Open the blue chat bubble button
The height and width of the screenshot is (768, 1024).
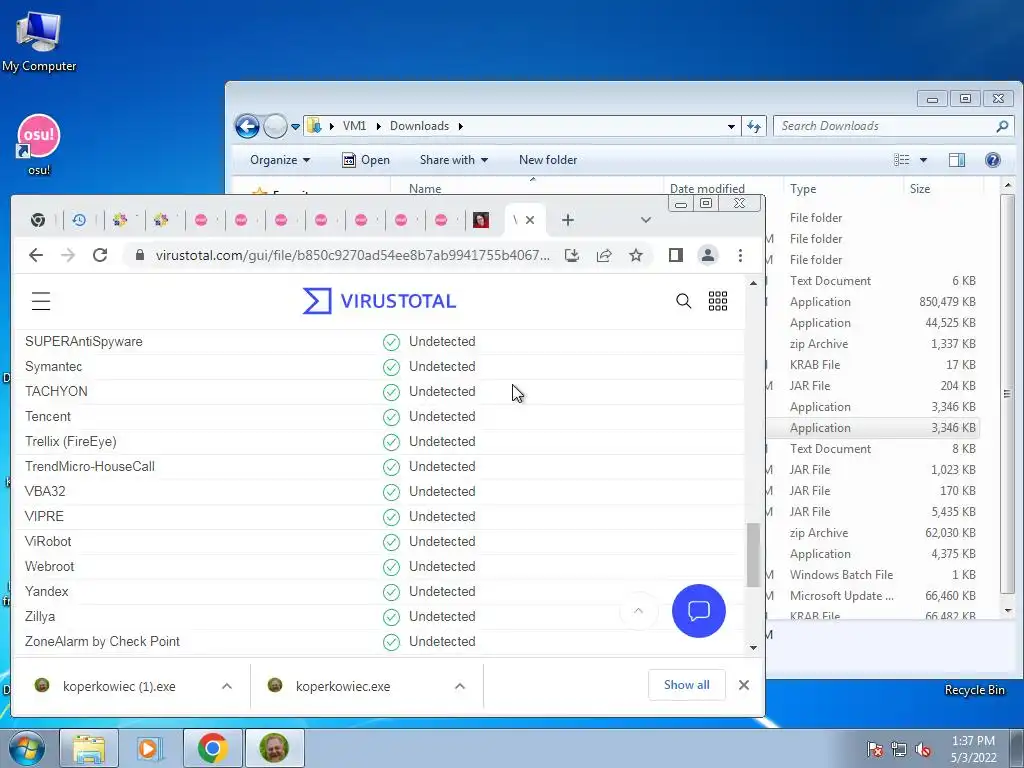click(699, 611)
